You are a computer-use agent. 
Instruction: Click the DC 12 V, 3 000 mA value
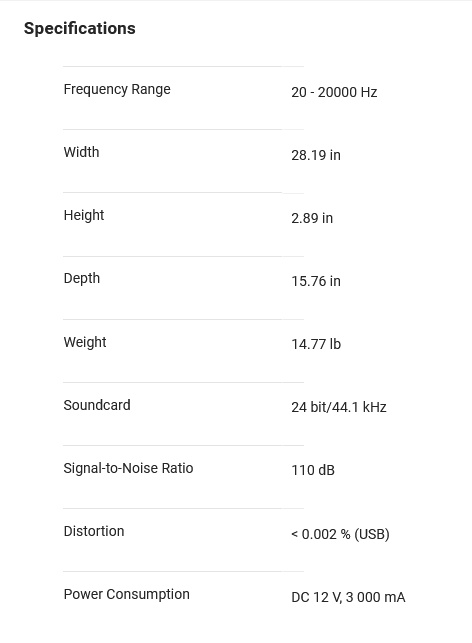(x=348, y=597)
